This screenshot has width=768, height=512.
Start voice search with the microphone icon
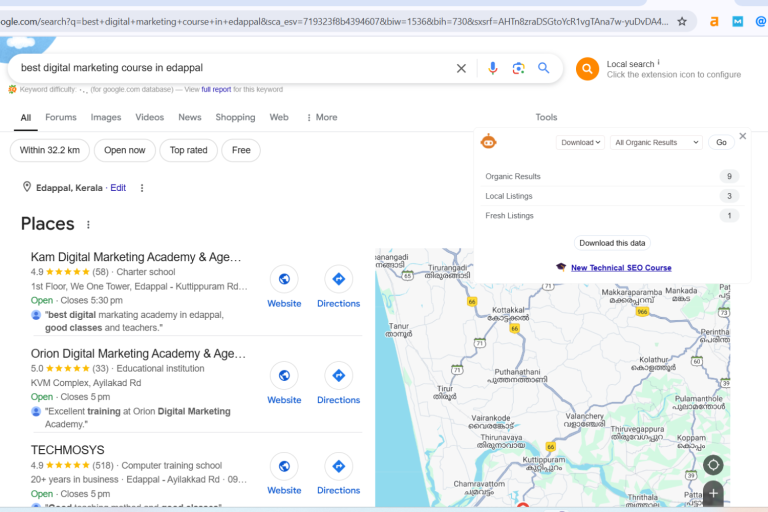tap(493, 68)
